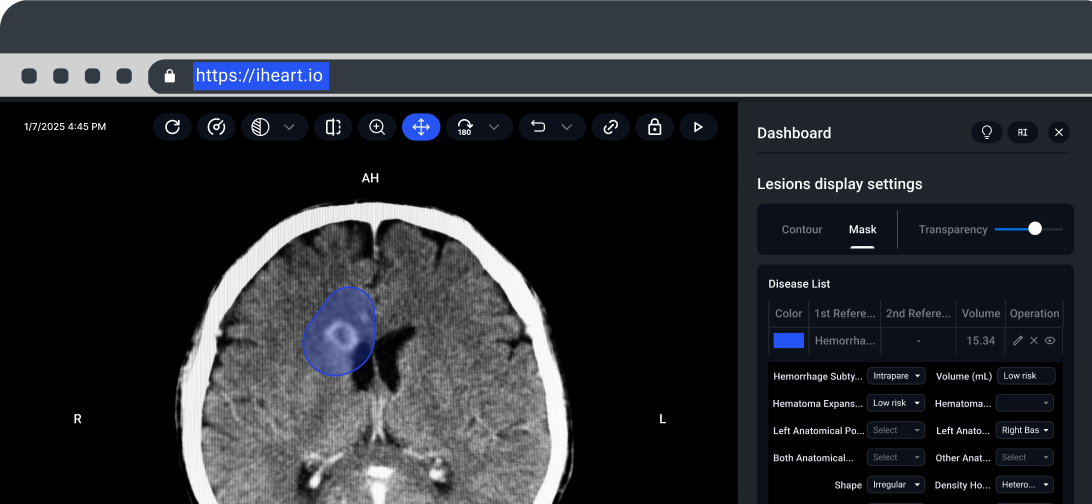Open the rotate 180 dropdown arrow
This screenshot has width=1092, height=504.
click(494, 127)
